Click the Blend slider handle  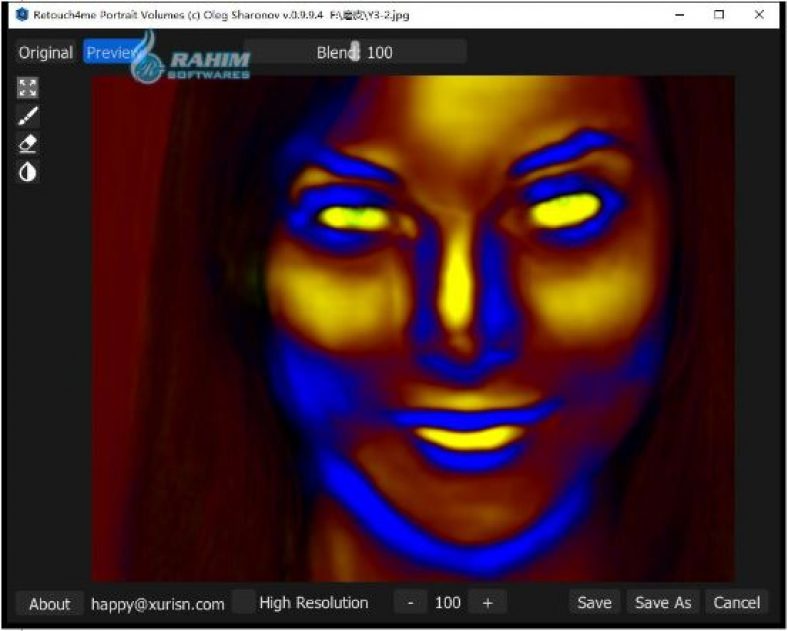coord(355,52)
